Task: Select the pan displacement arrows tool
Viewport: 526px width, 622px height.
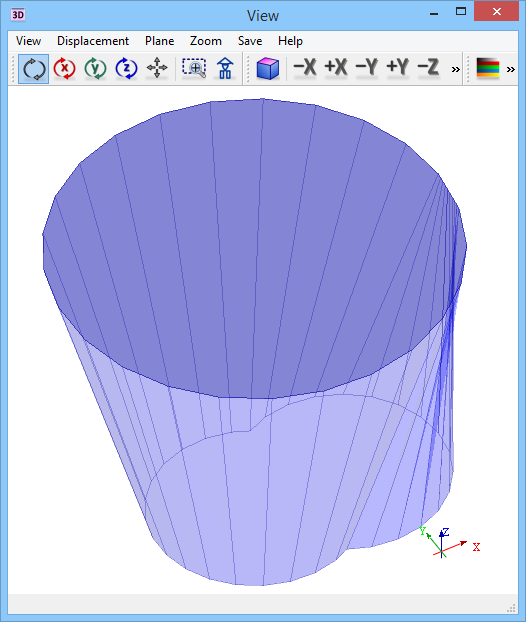Action: pyautogui.click(x=157, y=69)
